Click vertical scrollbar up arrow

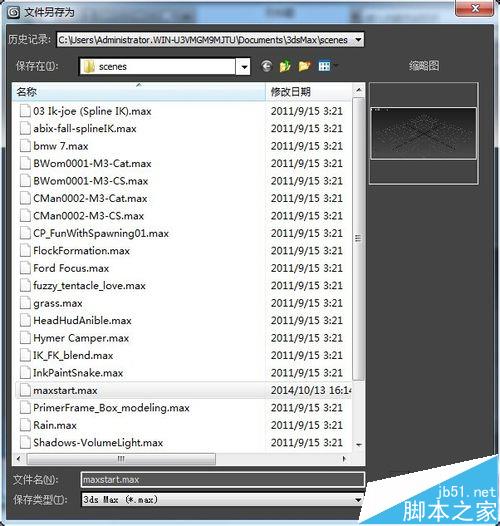[359, 90]
